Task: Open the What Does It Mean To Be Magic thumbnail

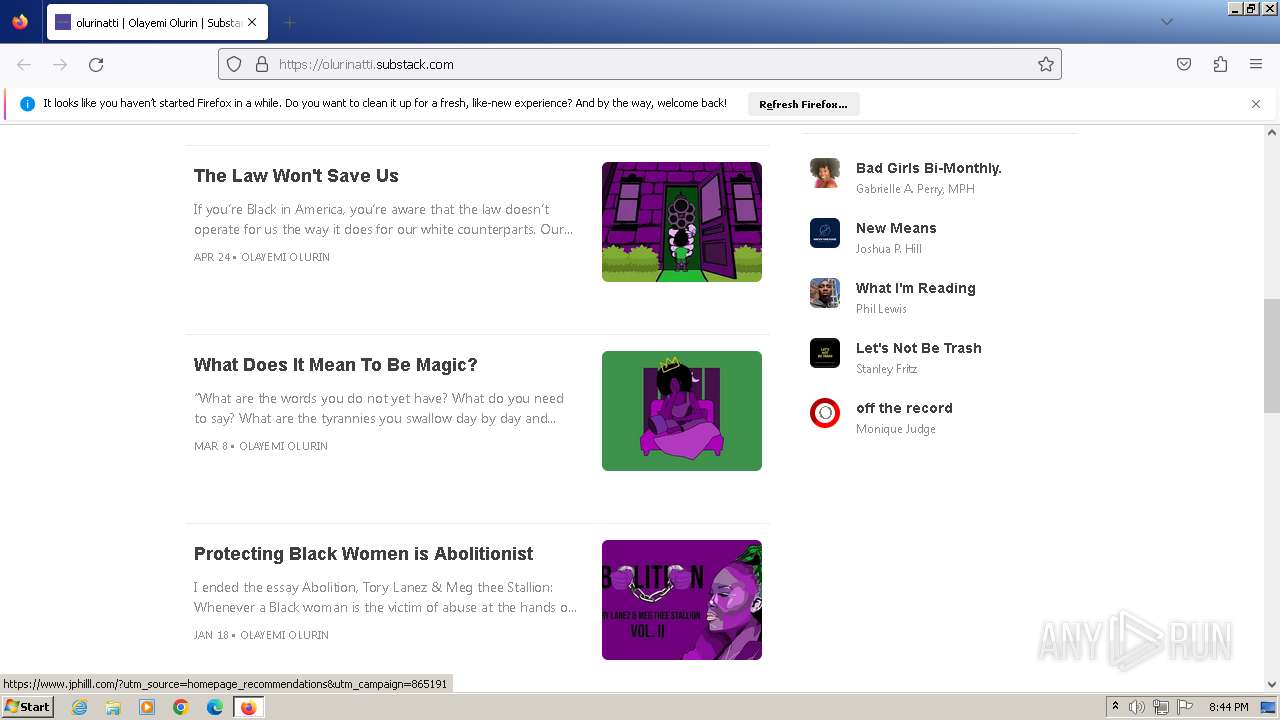Action: [682, 411]
